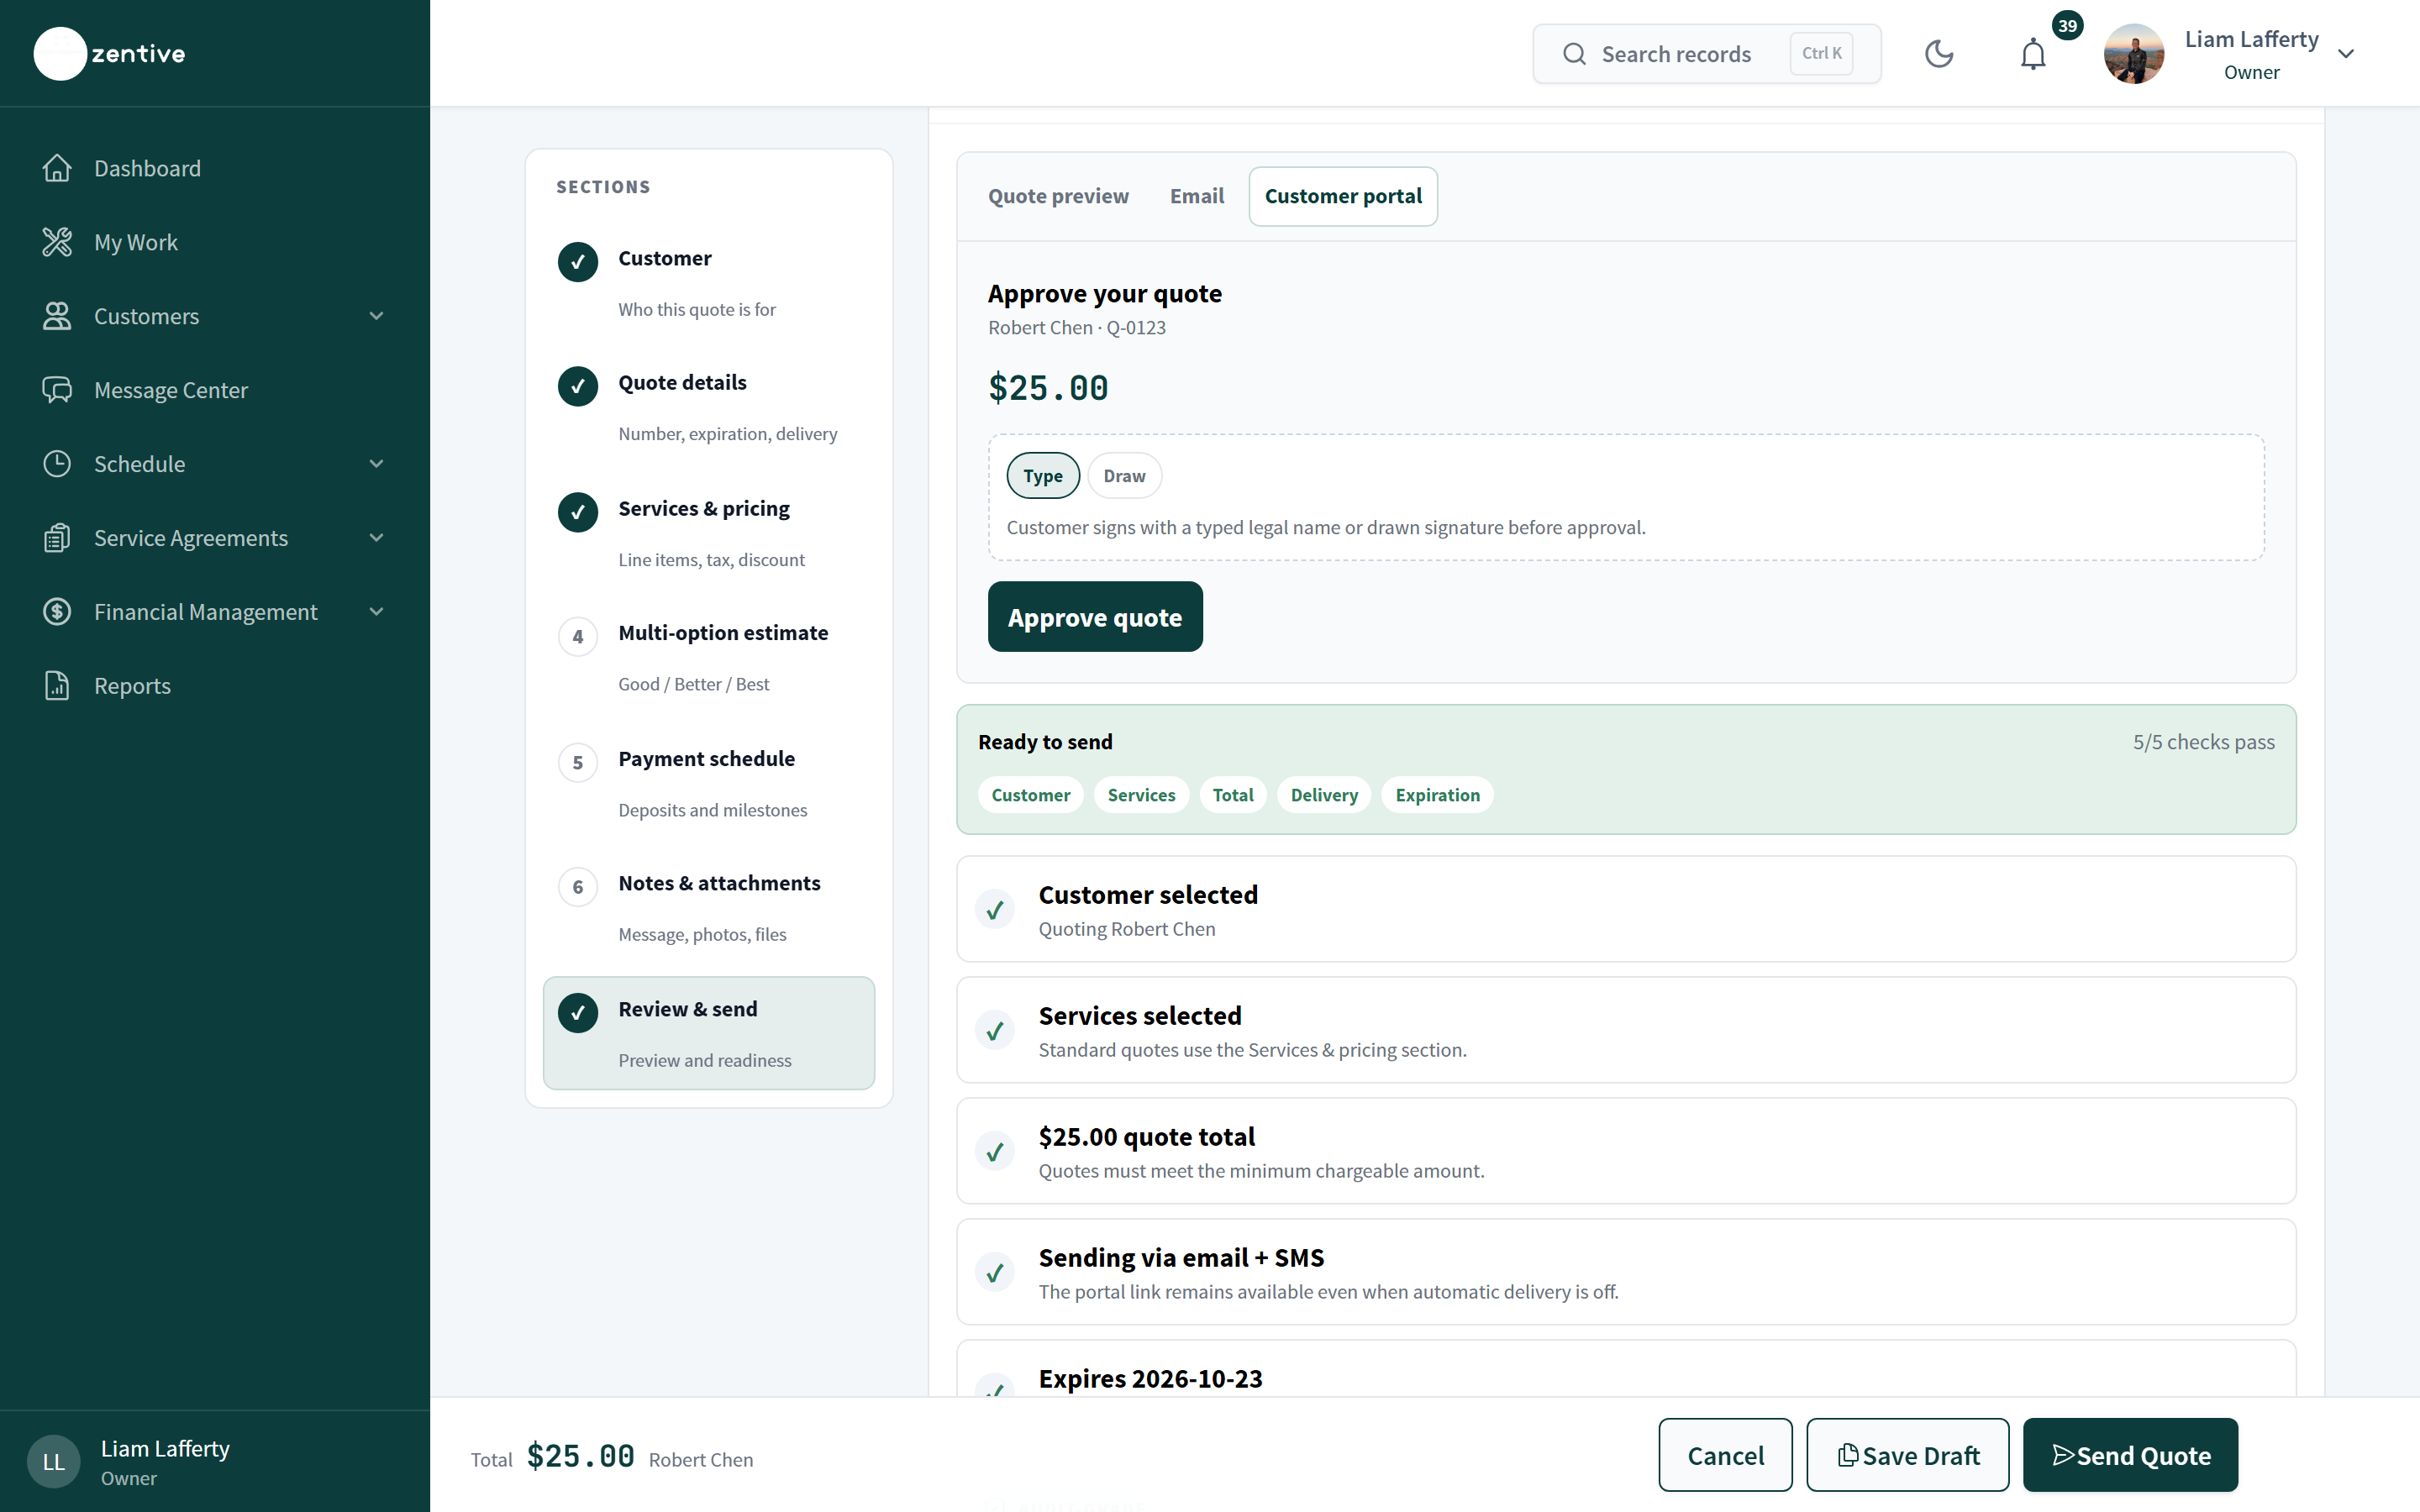Click the 'Robert Chen · Q-0123' text
This screenshot has width=2420, height=1512.
point(1077,328)
